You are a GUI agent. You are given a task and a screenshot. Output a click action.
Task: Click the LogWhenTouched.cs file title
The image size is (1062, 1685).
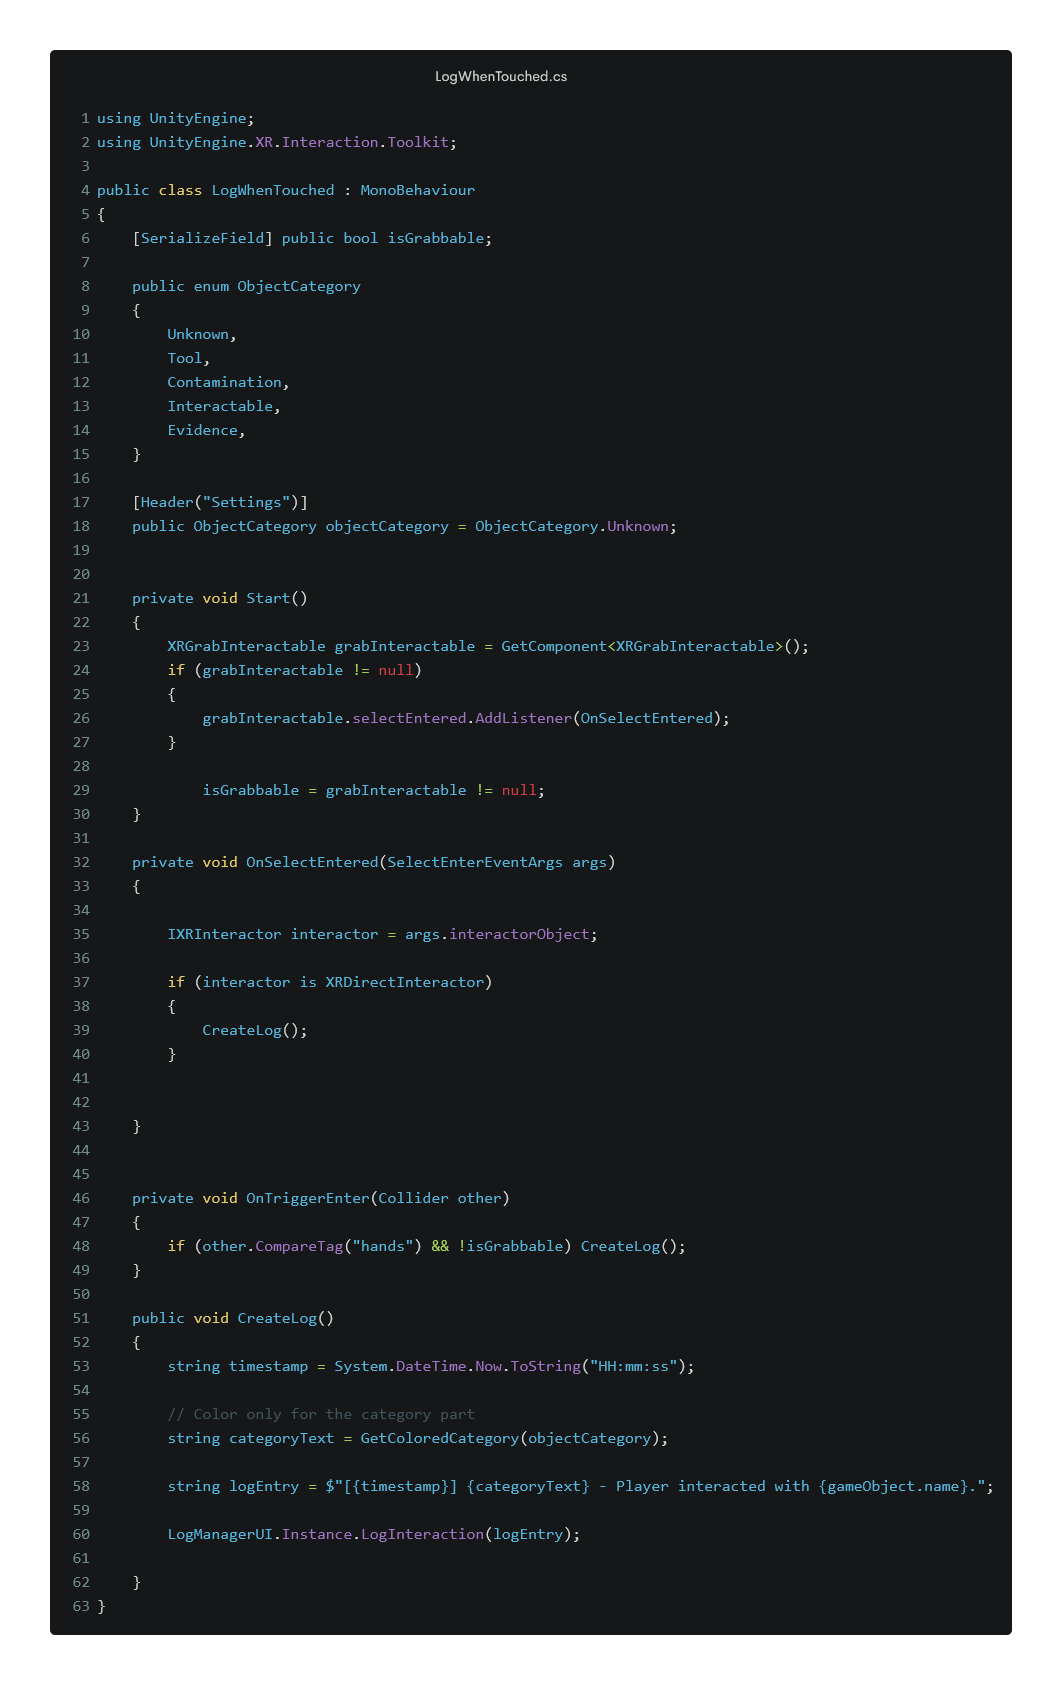[x=501, y=77]
